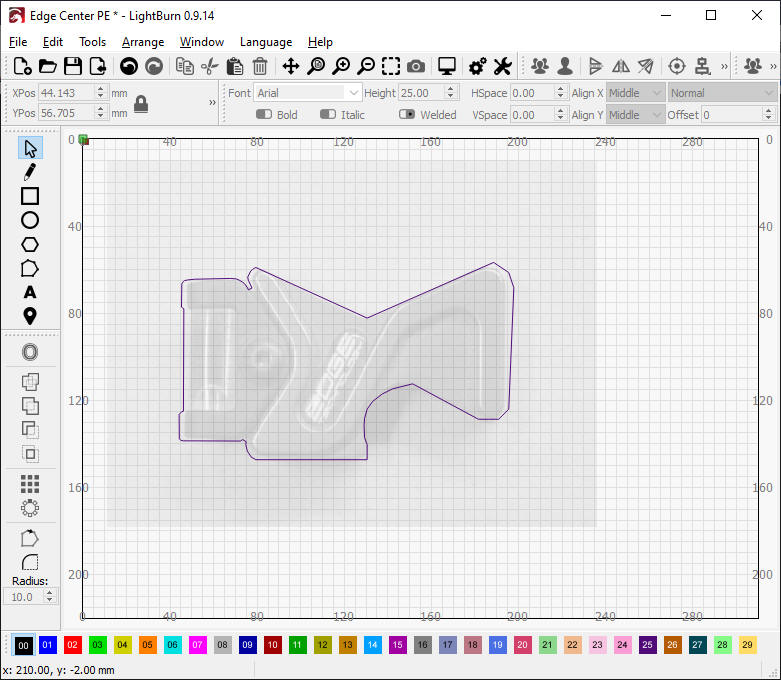This screenshot has width=781, height=680.
Task: Toggle the aspect ratio lock button
Action: tap(141, 103)
